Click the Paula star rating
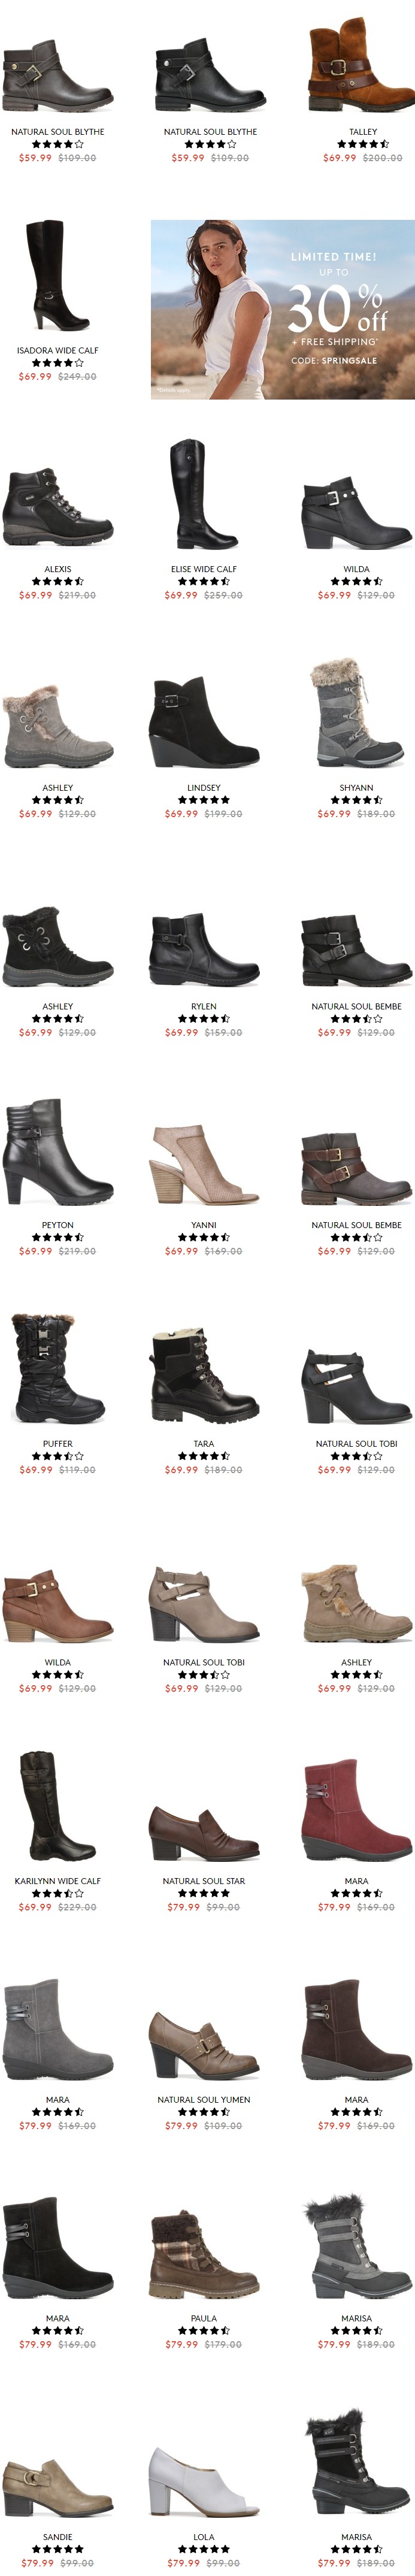This screenshot has height=2576, width=415. coord(204,2330)
